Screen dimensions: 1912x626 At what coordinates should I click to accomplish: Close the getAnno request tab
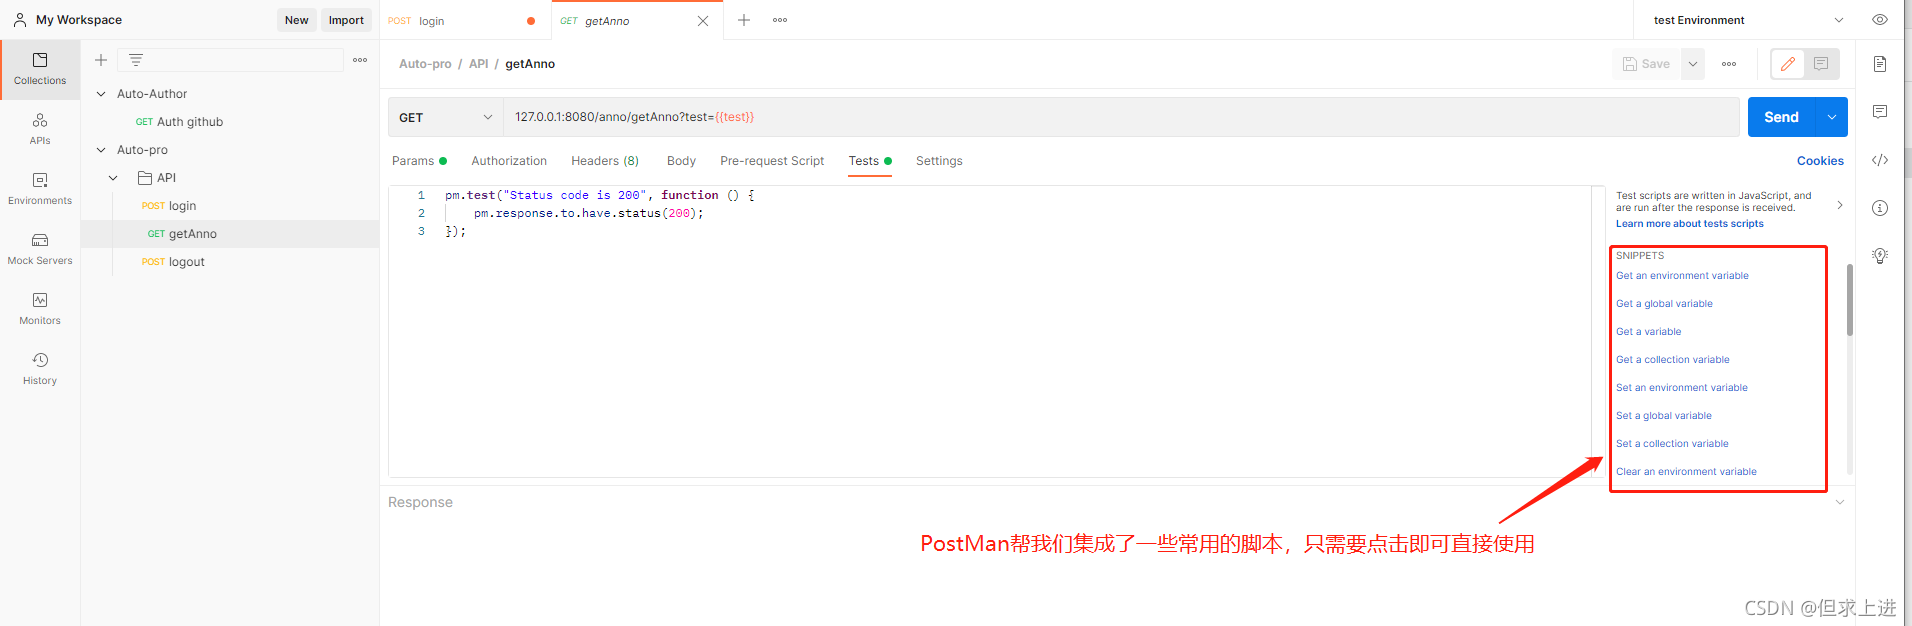click(x=703, y=21)
